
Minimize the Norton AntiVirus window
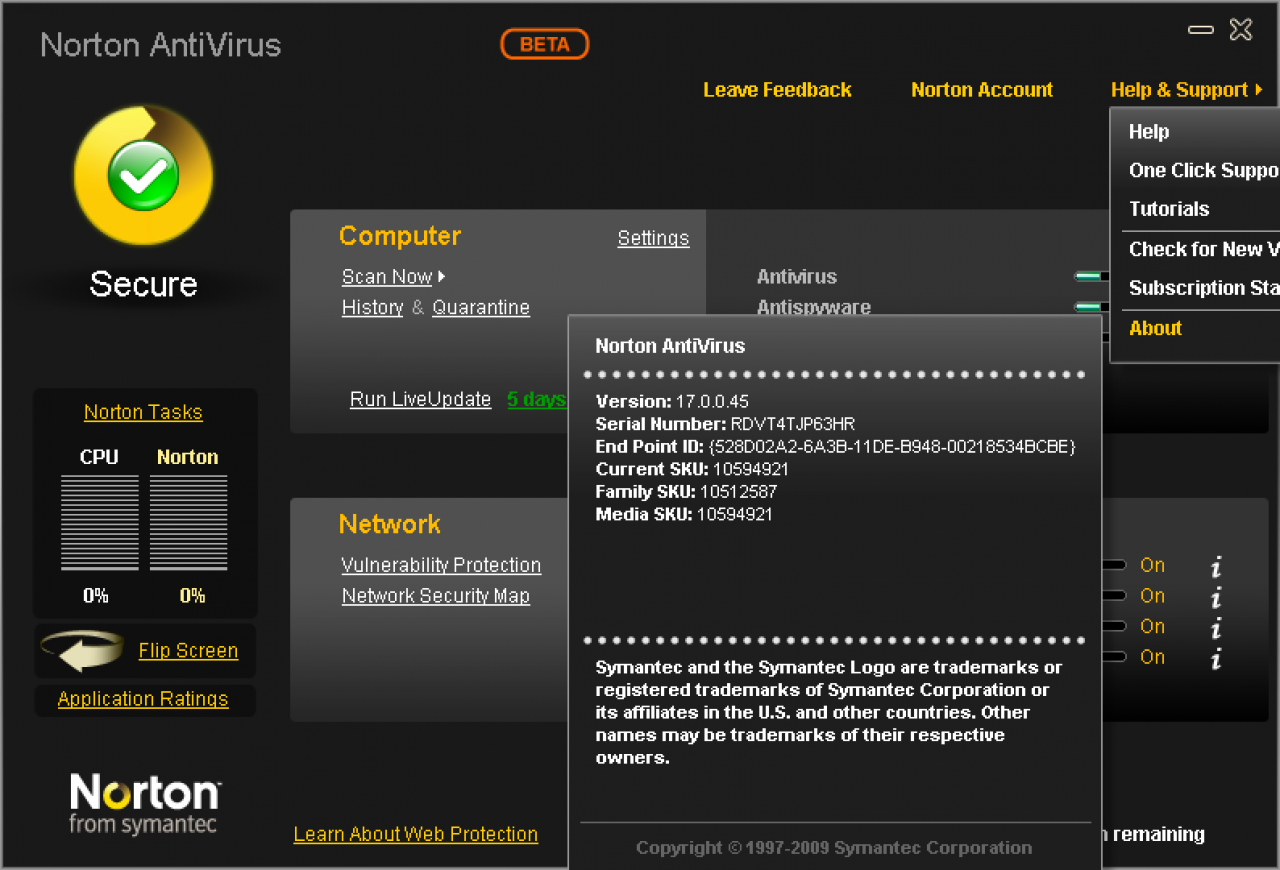coord(1200,30)
